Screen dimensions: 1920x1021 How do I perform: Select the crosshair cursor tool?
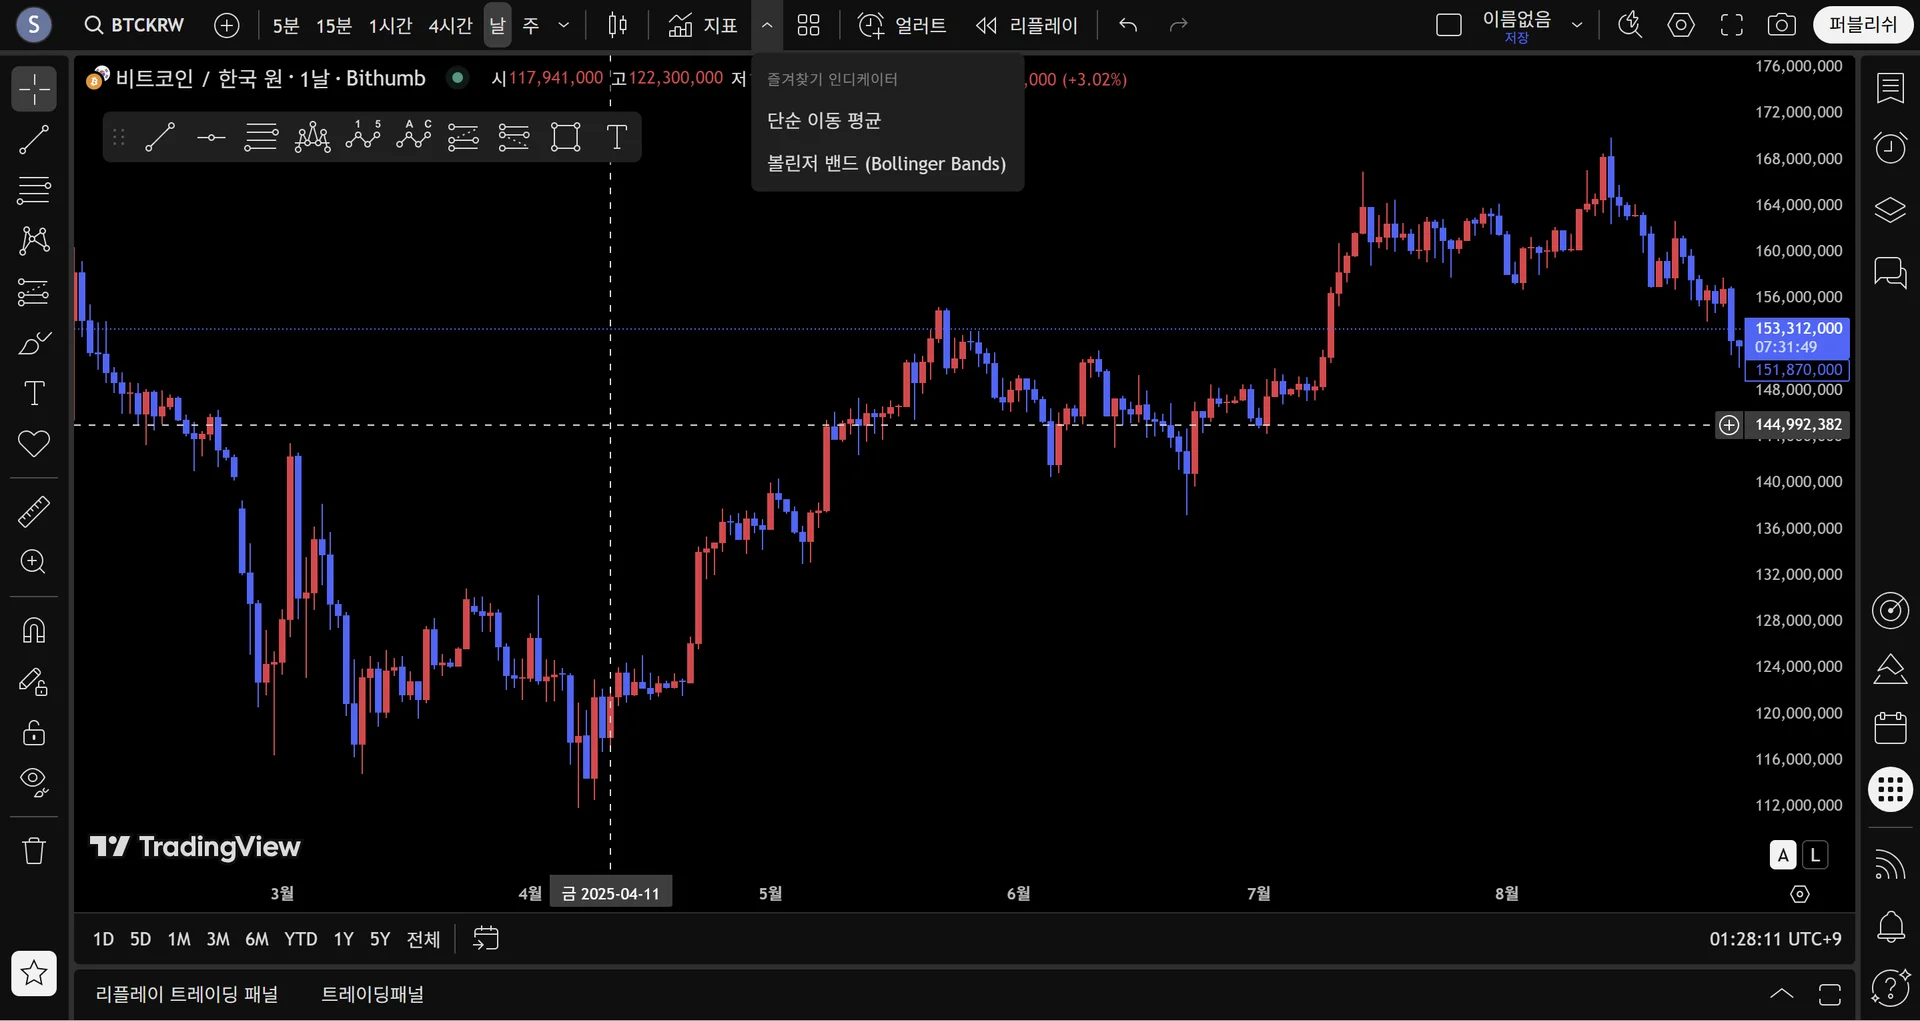(x=34, y=89)
